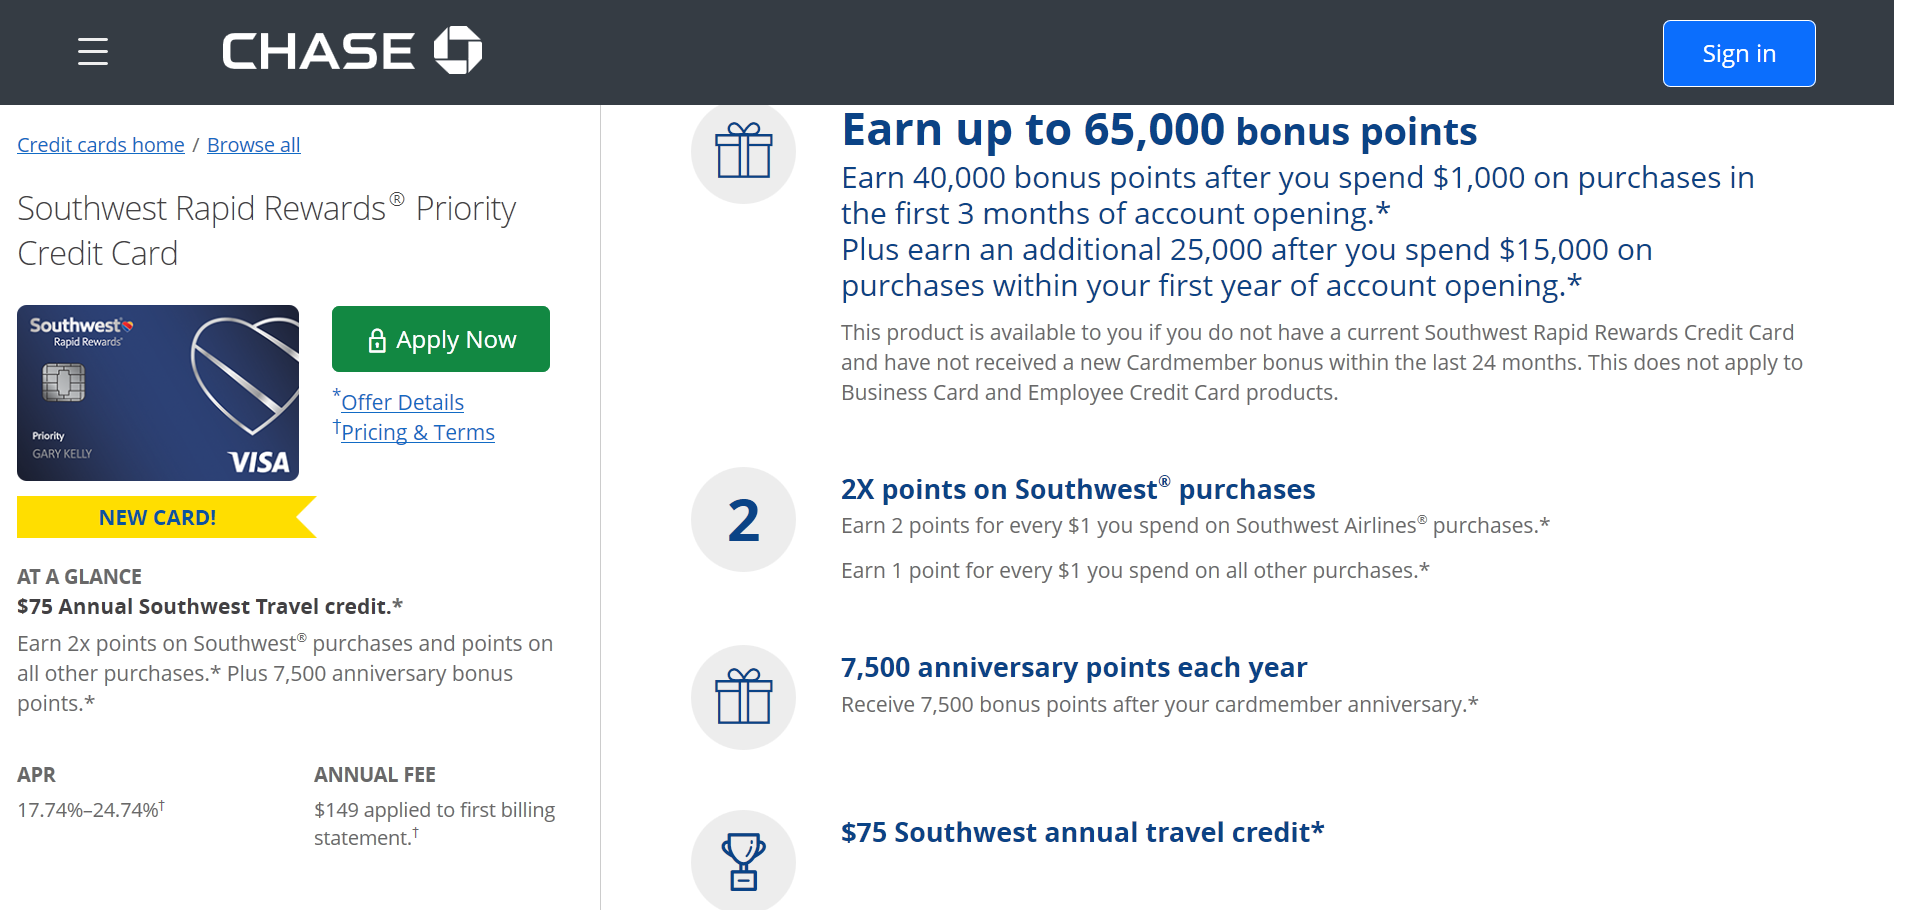Screen dimensions: 1920x910
Task: Click the Sign in button
Action: [1739, 54]
